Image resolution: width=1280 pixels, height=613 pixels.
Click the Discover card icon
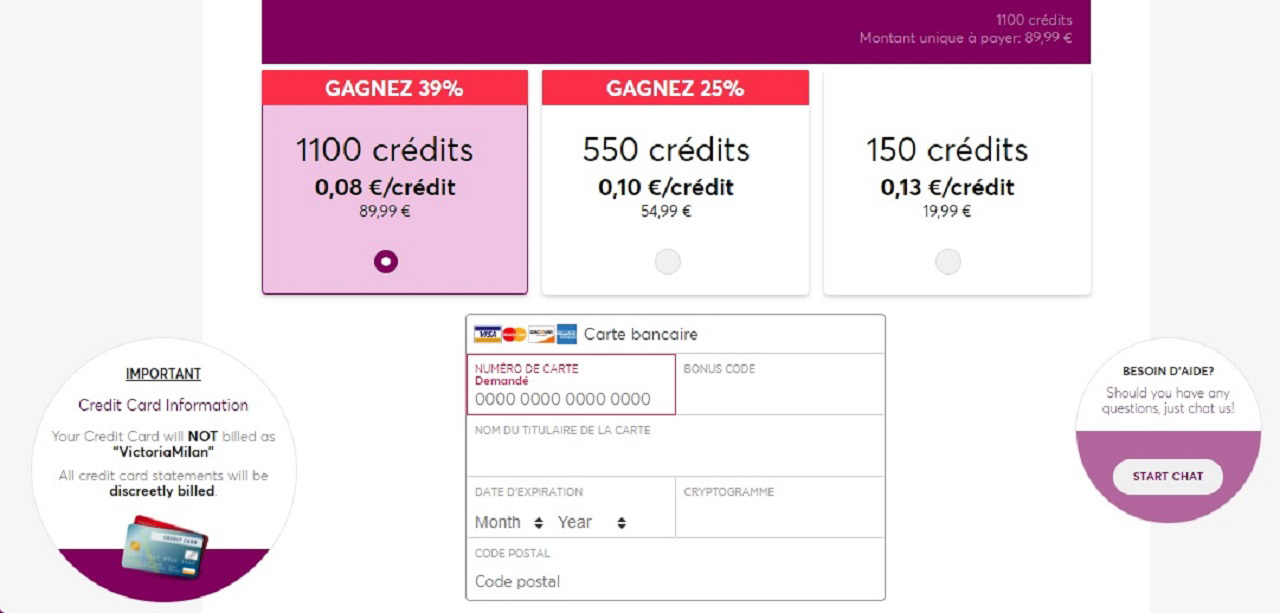pos(541,334)
